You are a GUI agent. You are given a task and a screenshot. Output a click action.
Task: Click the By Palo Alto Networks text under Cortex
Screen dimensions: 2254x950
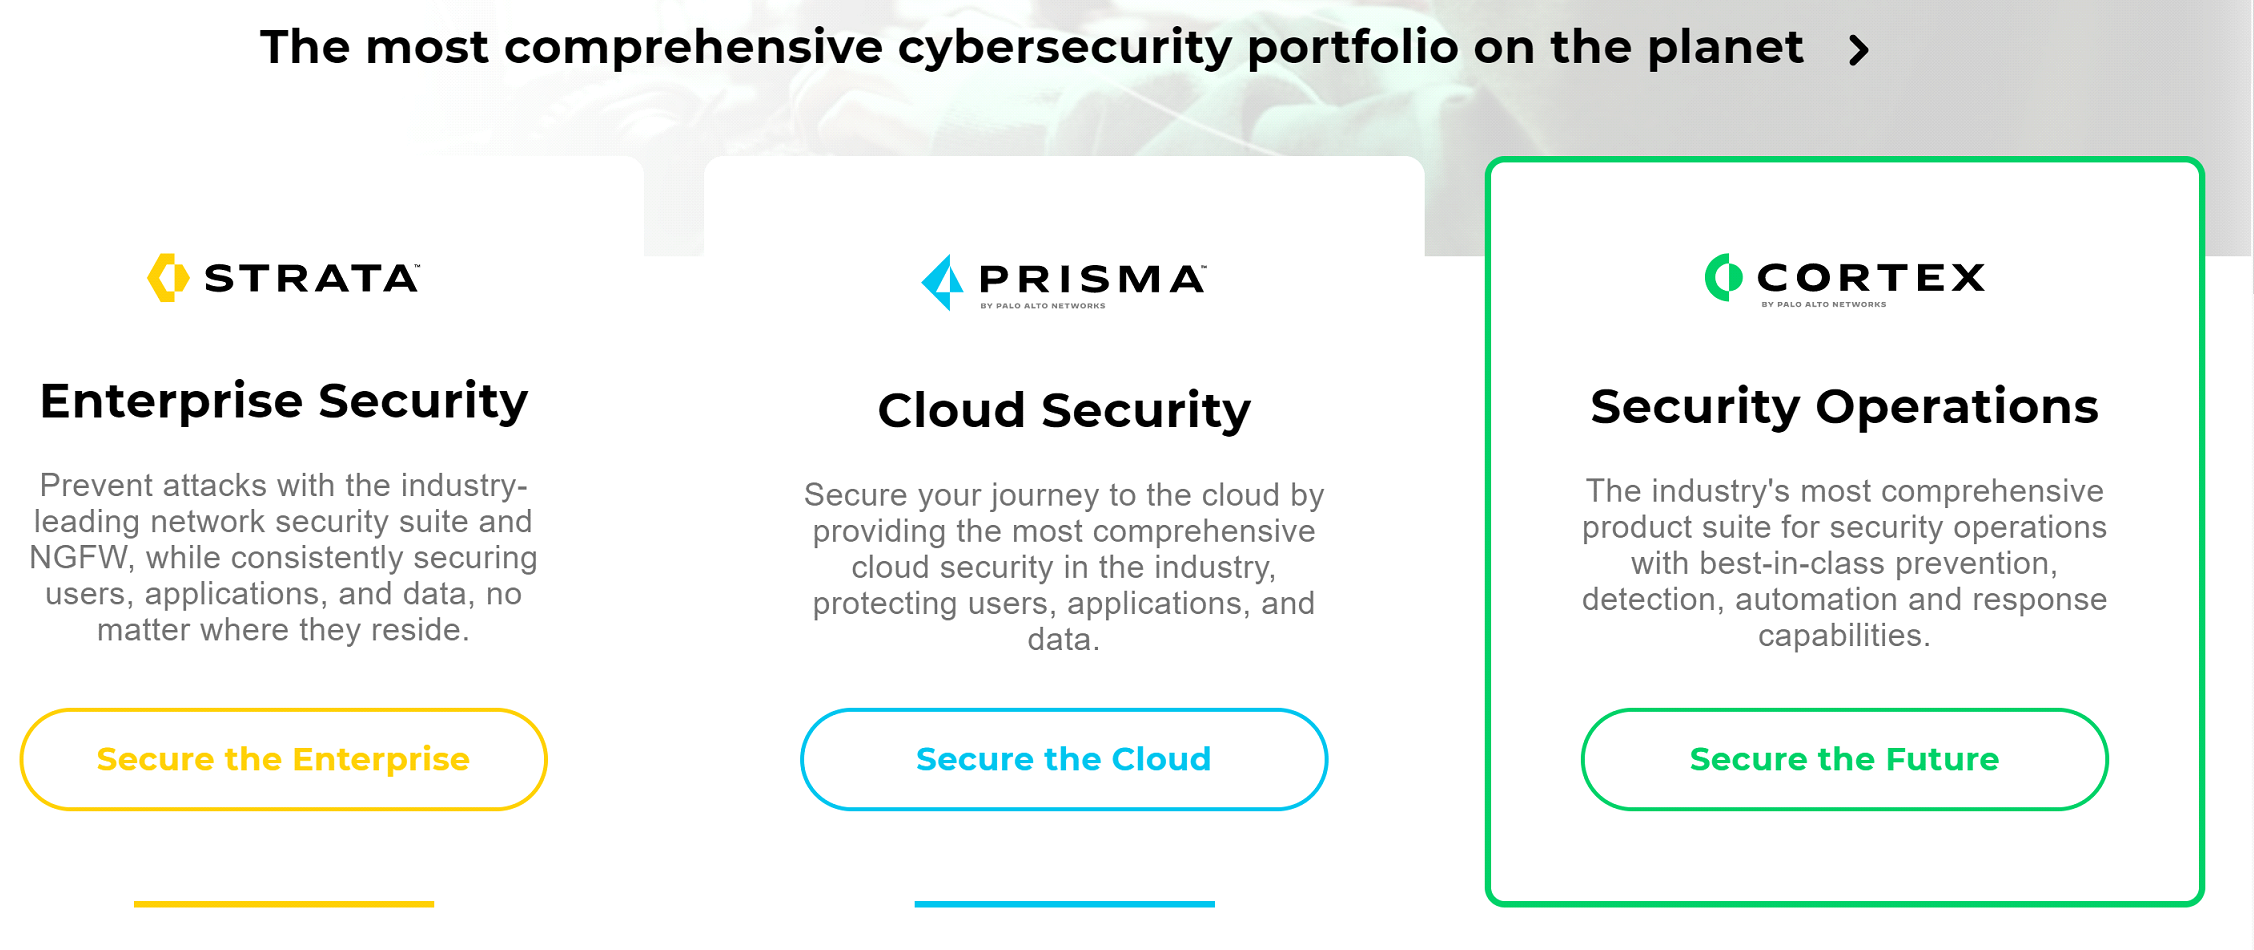tap(1824, 304)
